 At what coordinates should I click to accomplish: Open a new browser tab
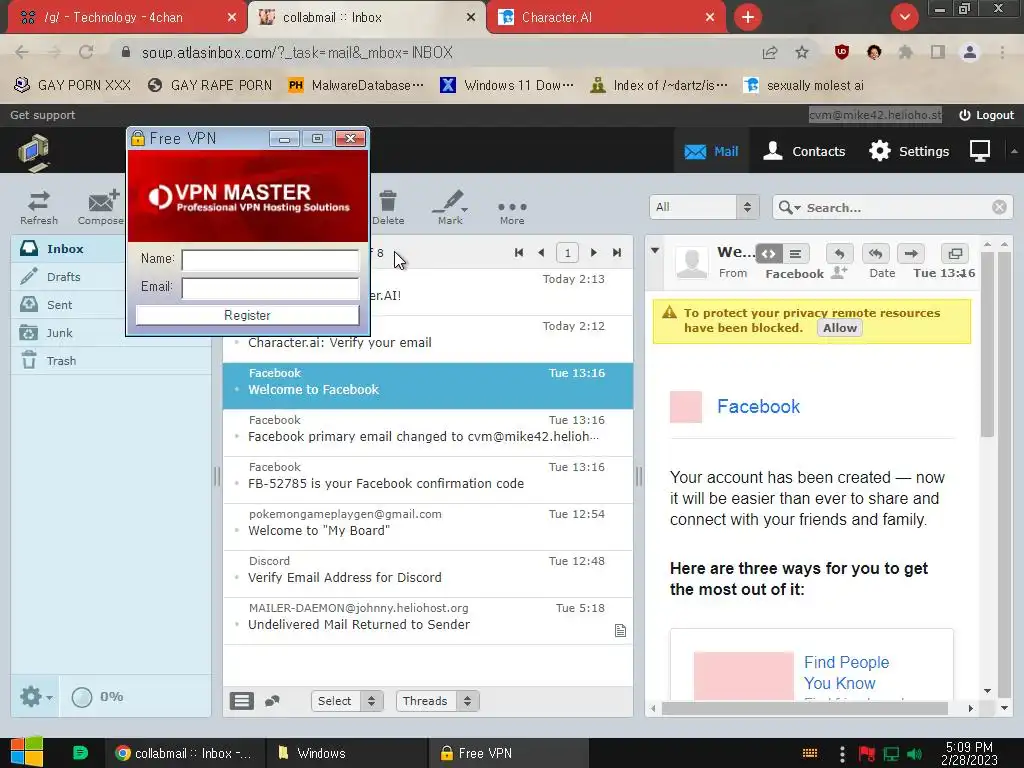(x=748, y=17)
